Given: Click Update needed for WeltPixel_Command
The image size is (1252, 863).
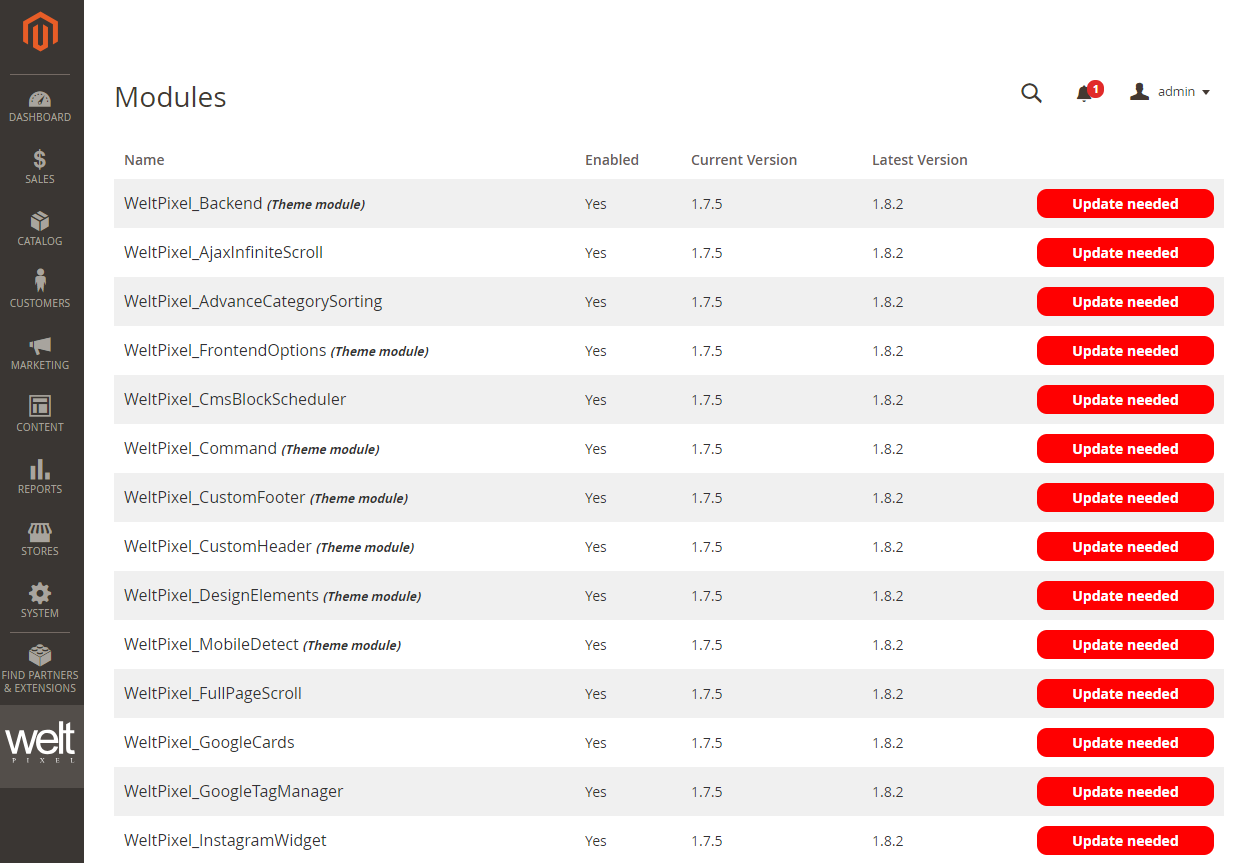Looking at the screenshot, I should pyautogui.click(x=1125, y=449).
